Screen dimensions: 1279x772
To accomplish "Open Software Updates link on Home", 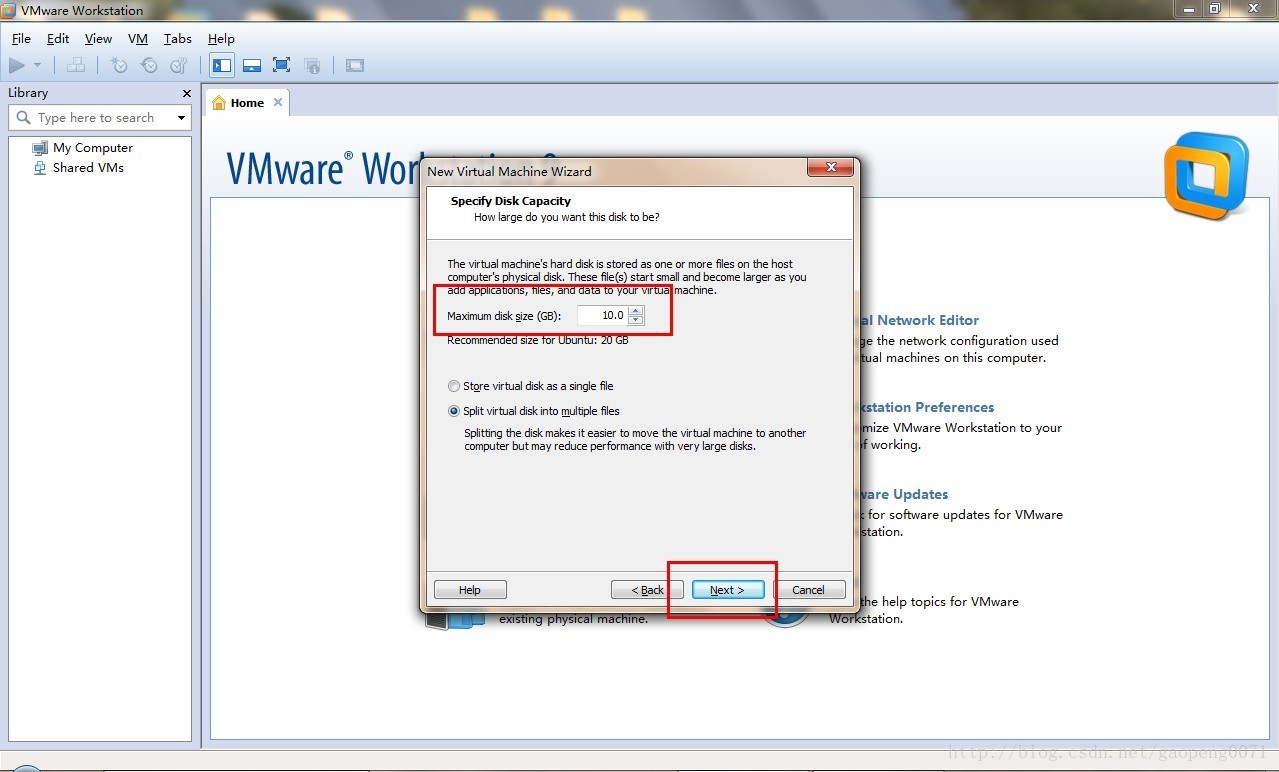I will coord(903,494).
